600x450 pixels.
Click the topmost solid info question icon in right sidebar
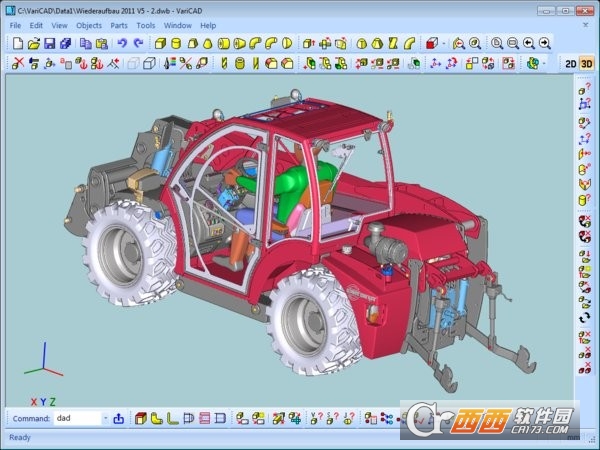pos(584,90)
